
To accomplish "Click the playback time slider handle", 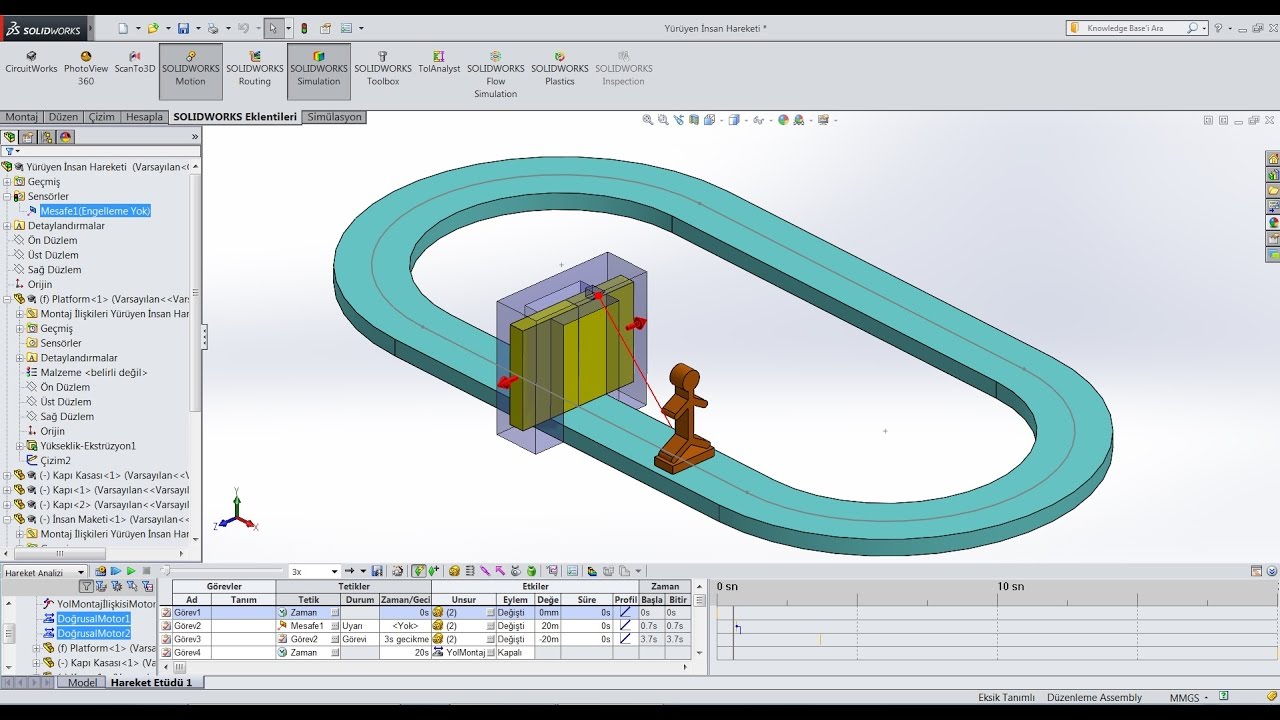I will (165, 571).
